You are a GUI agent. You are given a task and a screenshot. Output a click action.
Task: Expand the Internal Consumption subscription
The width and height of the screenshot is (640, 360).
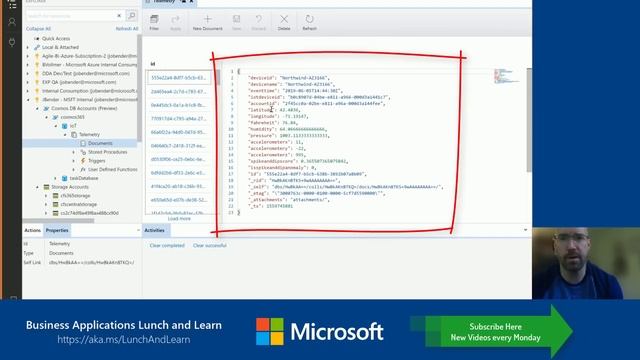pos(28,91)
